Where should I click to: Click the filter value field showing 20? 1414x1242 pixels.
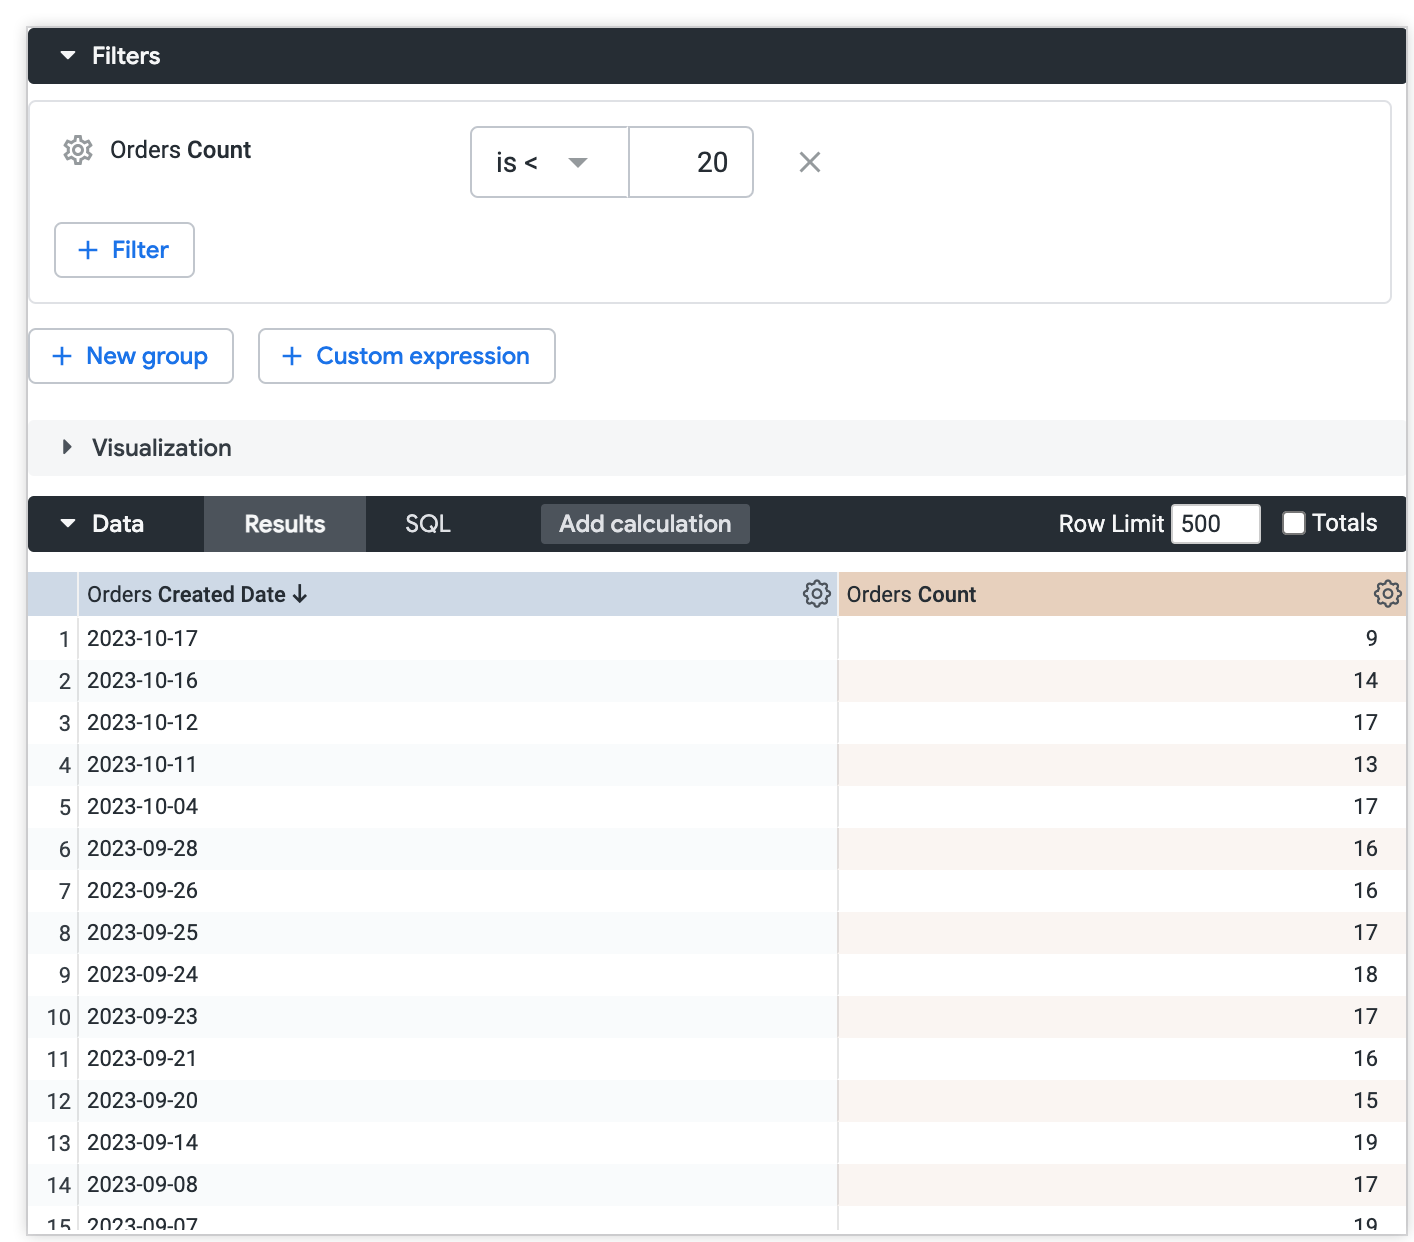point(691,162)
